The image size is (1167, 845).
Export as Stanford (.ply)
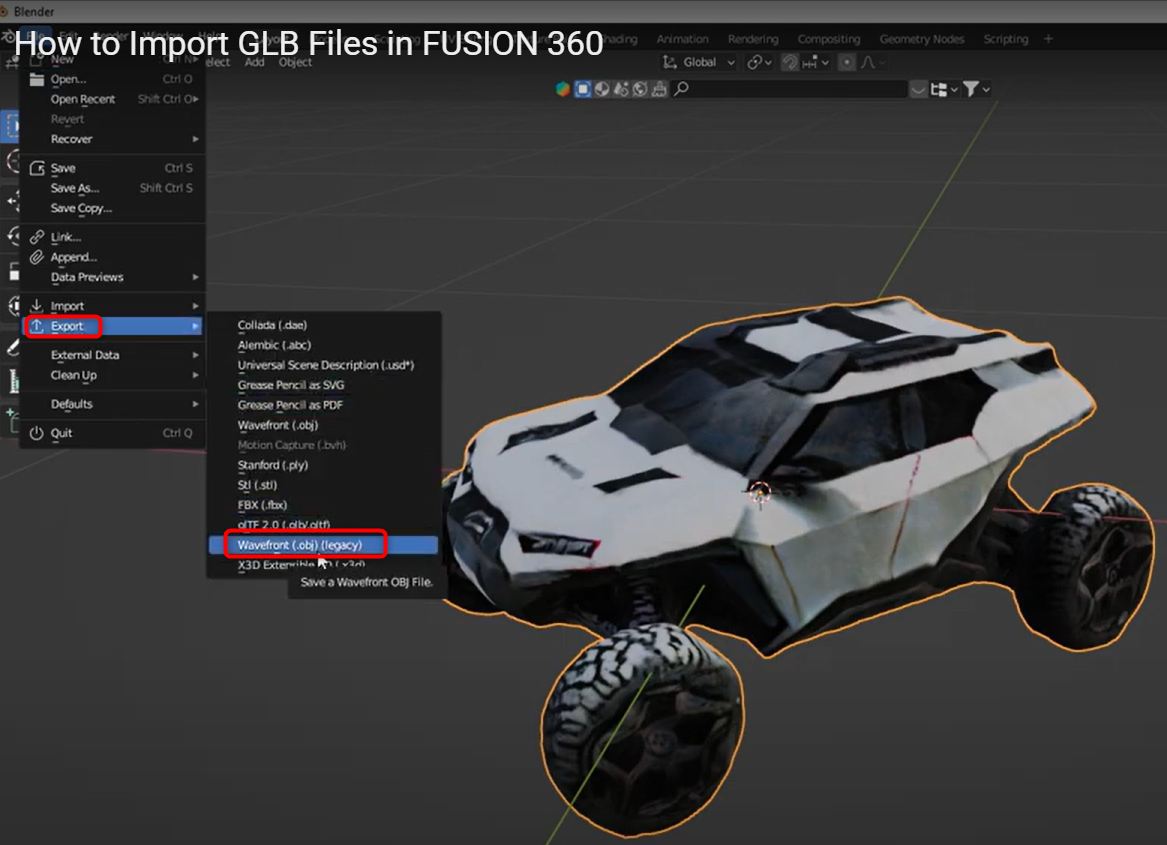pos(323,465)
